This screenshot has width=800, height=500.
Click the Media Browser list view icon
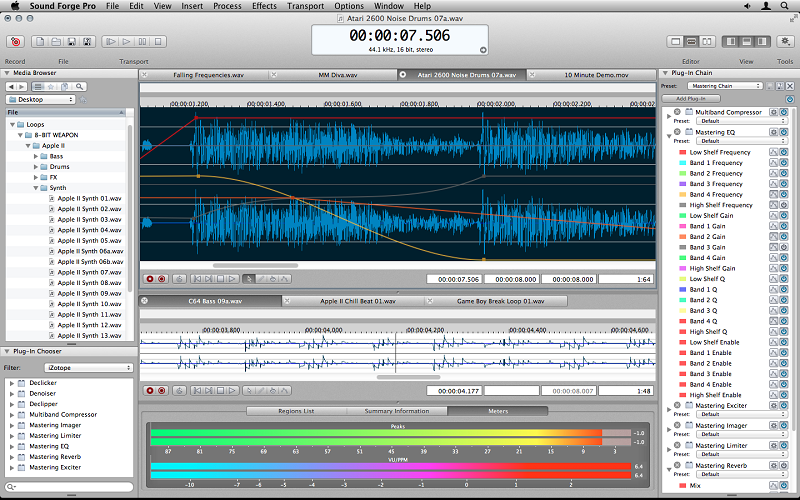point(38,87)
